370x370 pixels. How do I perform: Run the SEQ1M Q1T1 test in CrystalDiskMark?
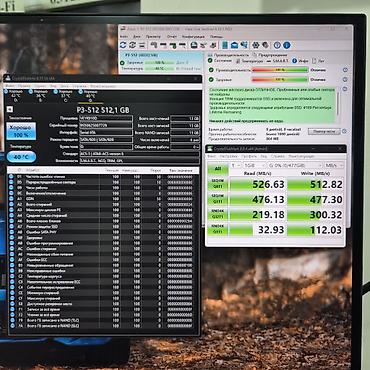click(218, 199)
